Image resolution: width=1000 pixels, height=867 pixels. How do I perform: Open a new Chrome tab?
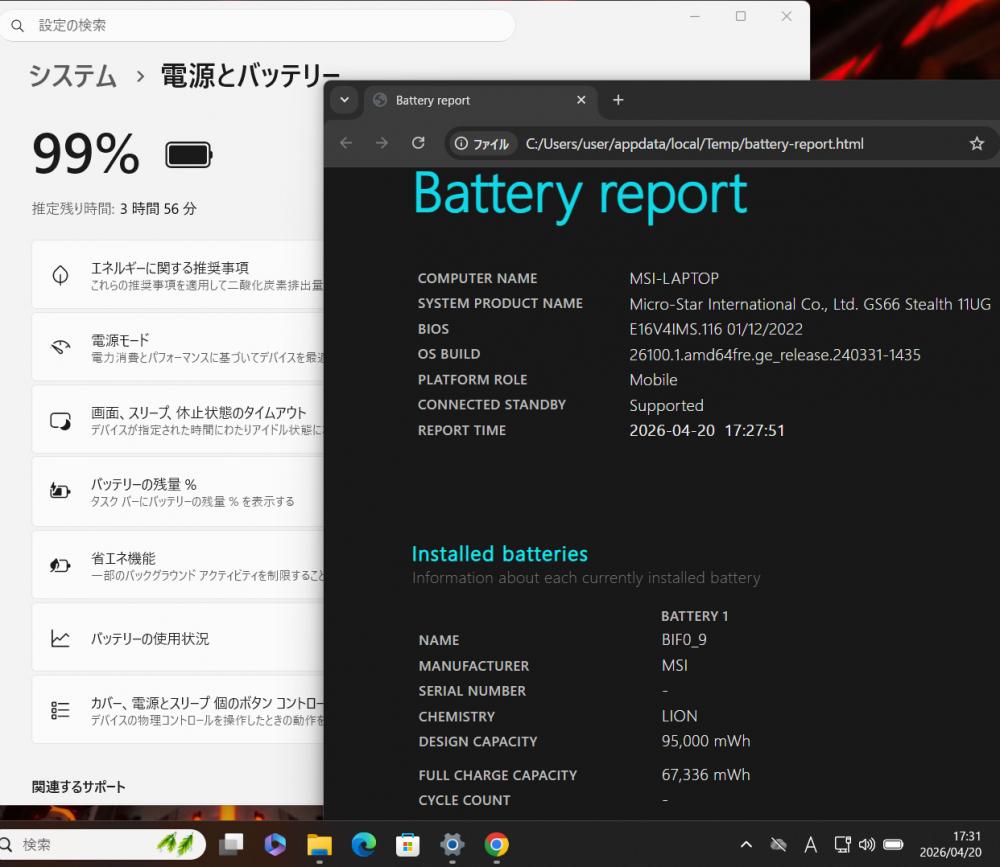tap(618, 100)
